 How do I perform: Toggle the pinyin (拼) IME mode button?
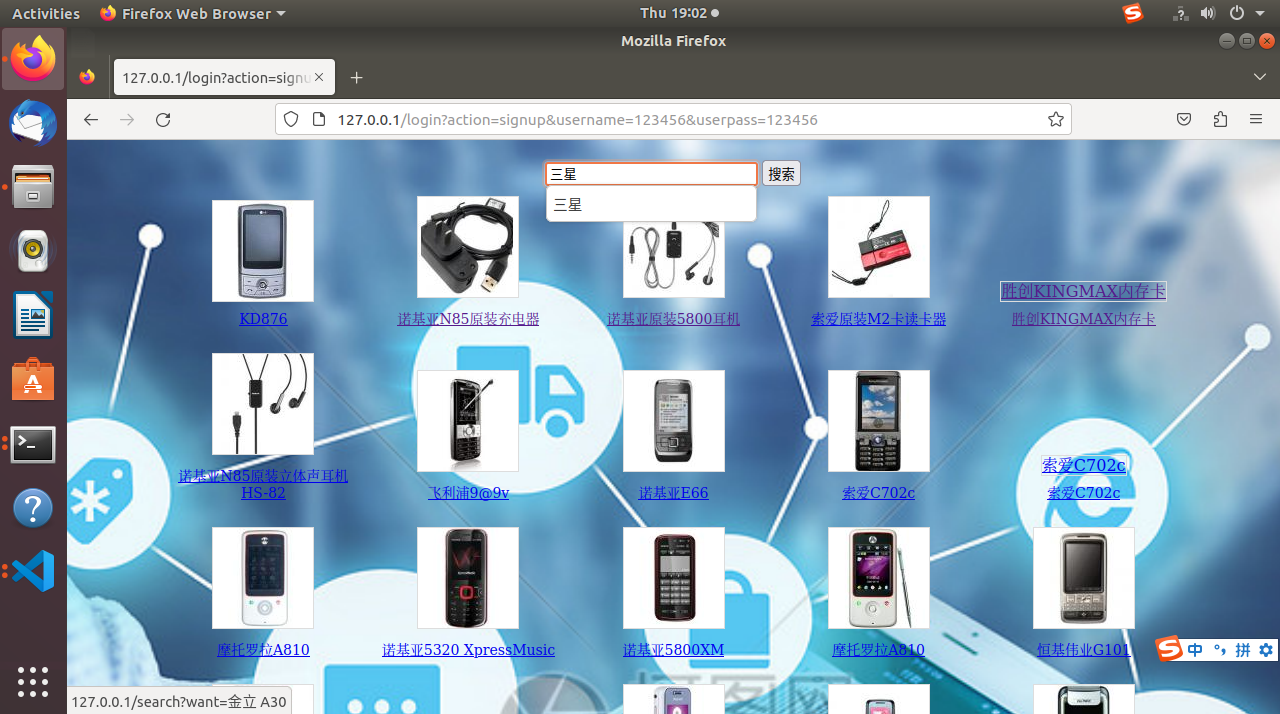(x=1243, y=650)
